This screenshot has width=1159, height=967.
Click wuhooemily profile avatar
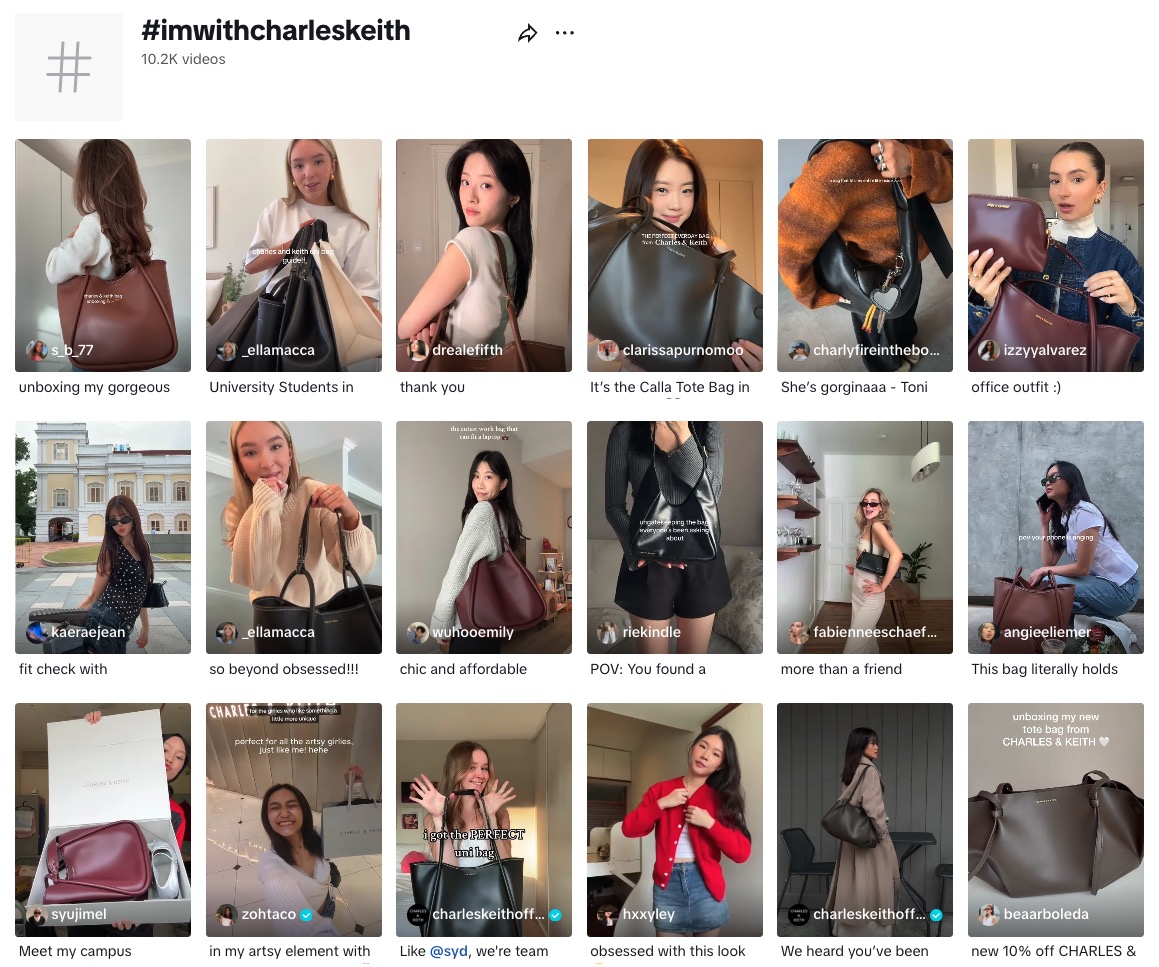[x=418, y=632]
